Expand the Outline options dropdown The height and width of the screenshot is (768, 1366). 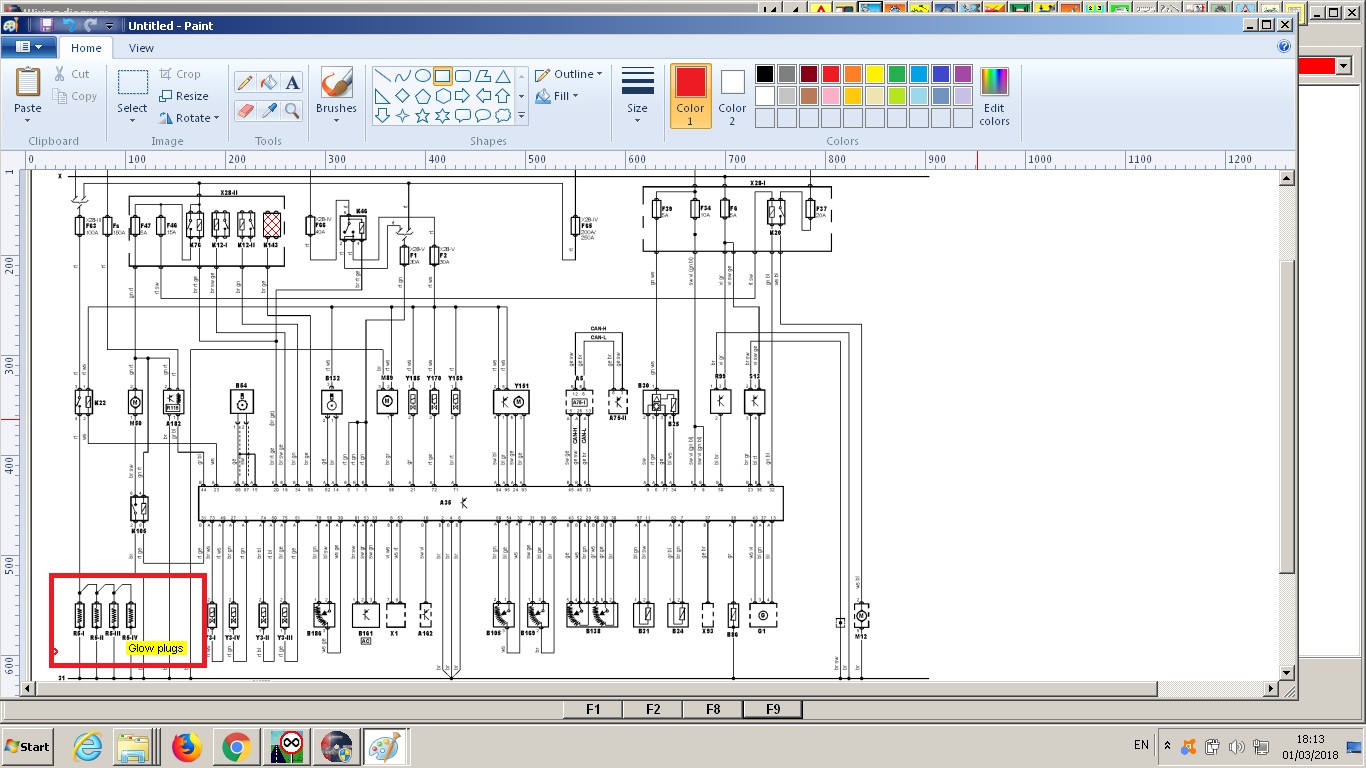[x=568, y=74]
